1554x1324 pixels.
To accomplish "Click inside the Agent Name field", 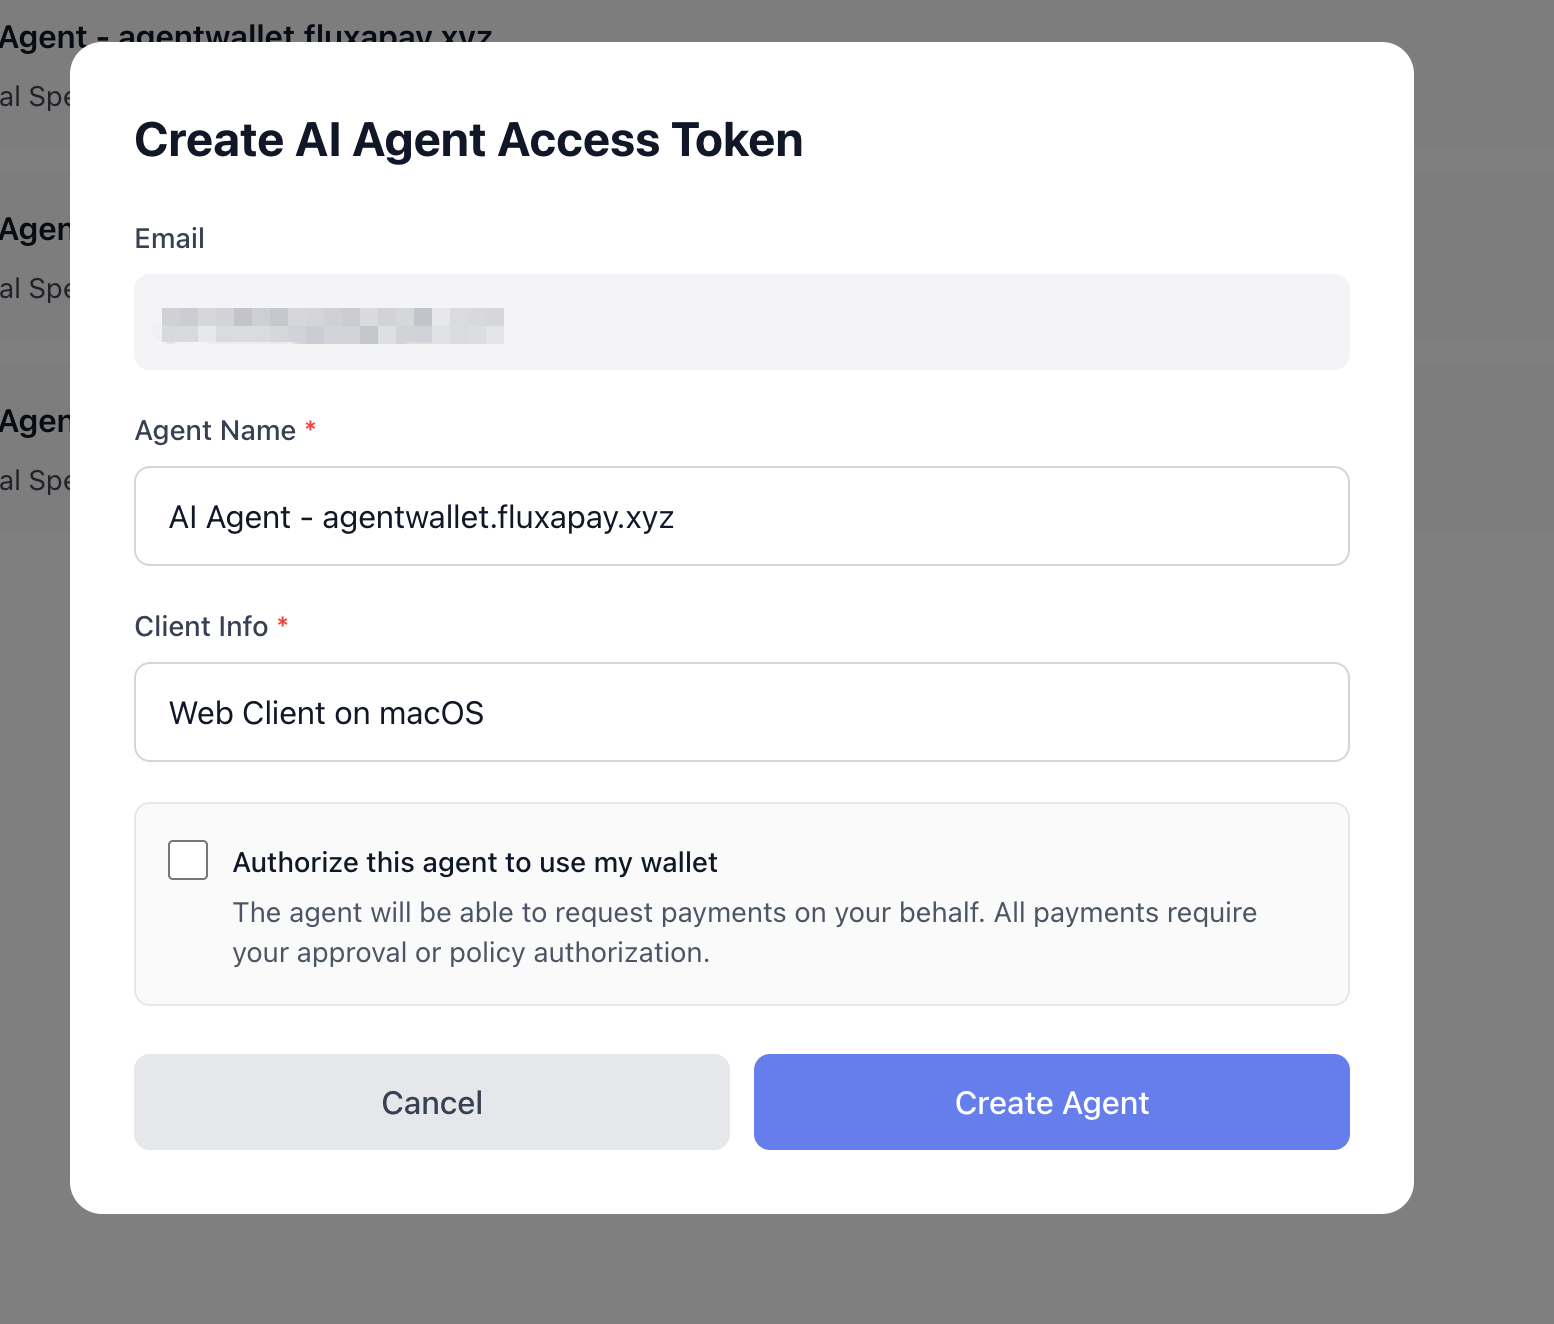I will pos(742,516).
